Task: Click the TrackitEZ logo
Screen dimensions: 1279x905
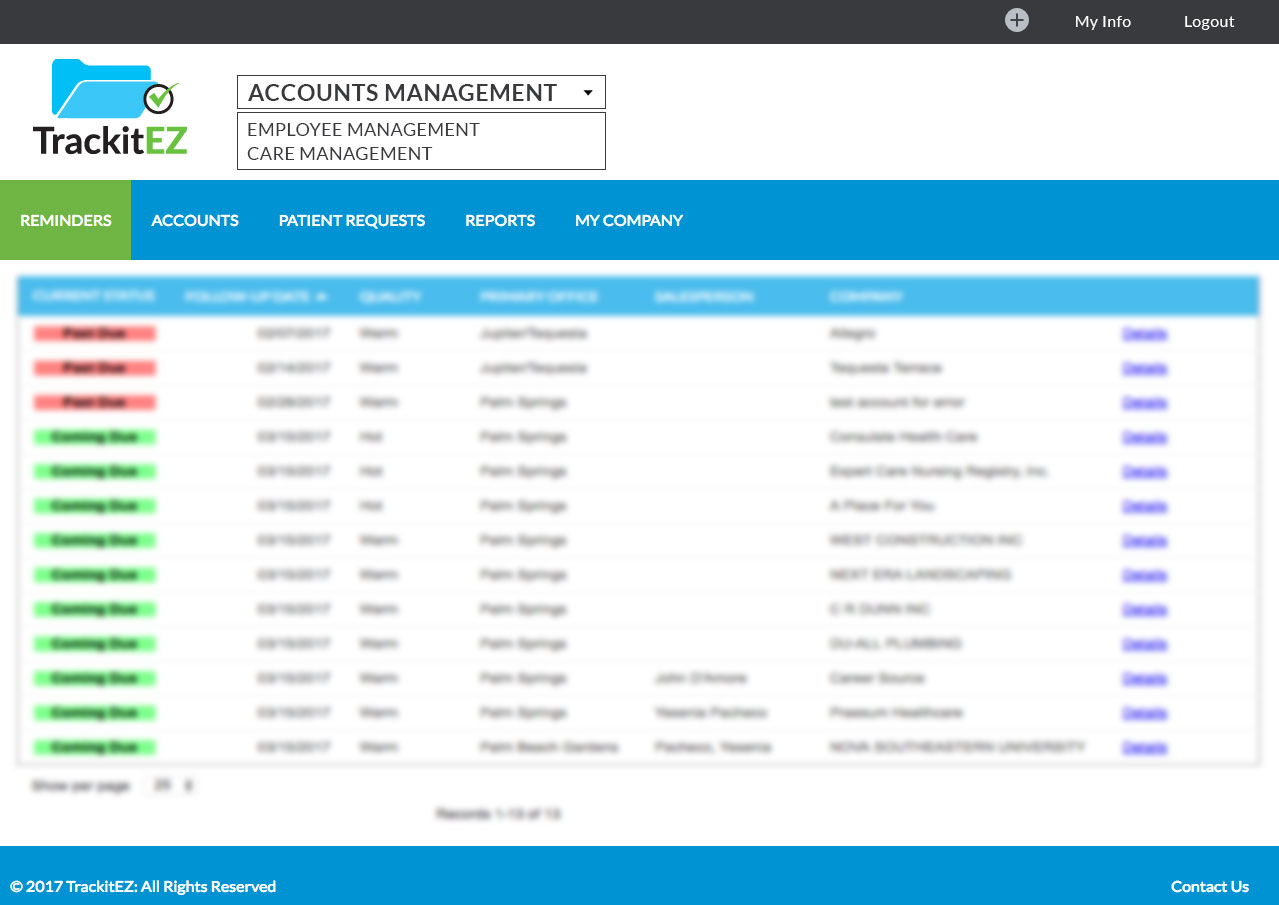Action: coord(111,108)
